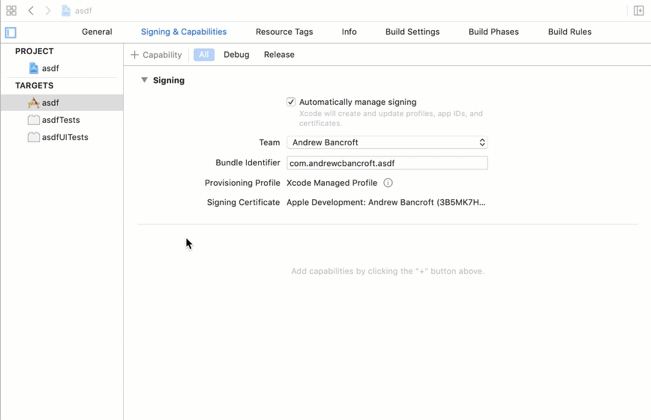Add editor on right icon
This screenshot has width=651, height=420.
click(x=639, y=11)
